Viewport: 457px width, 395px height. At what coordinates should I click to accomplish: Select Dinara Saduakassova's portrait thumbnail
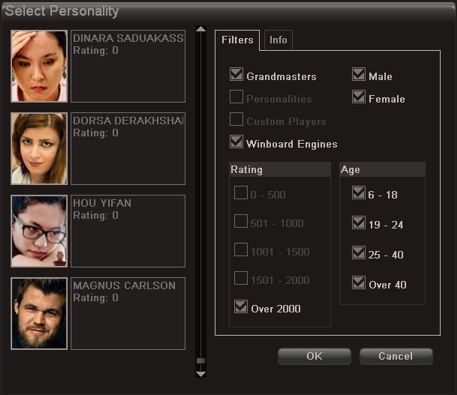[39, 66]
